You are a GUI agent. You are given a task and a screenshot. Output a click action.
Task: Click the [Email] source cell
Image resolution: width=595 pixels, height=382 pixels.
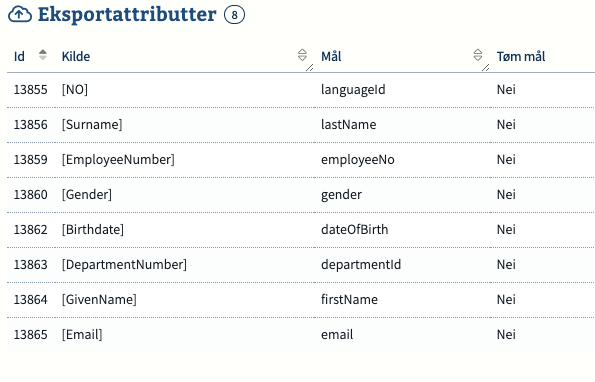[x=82, y=335]
